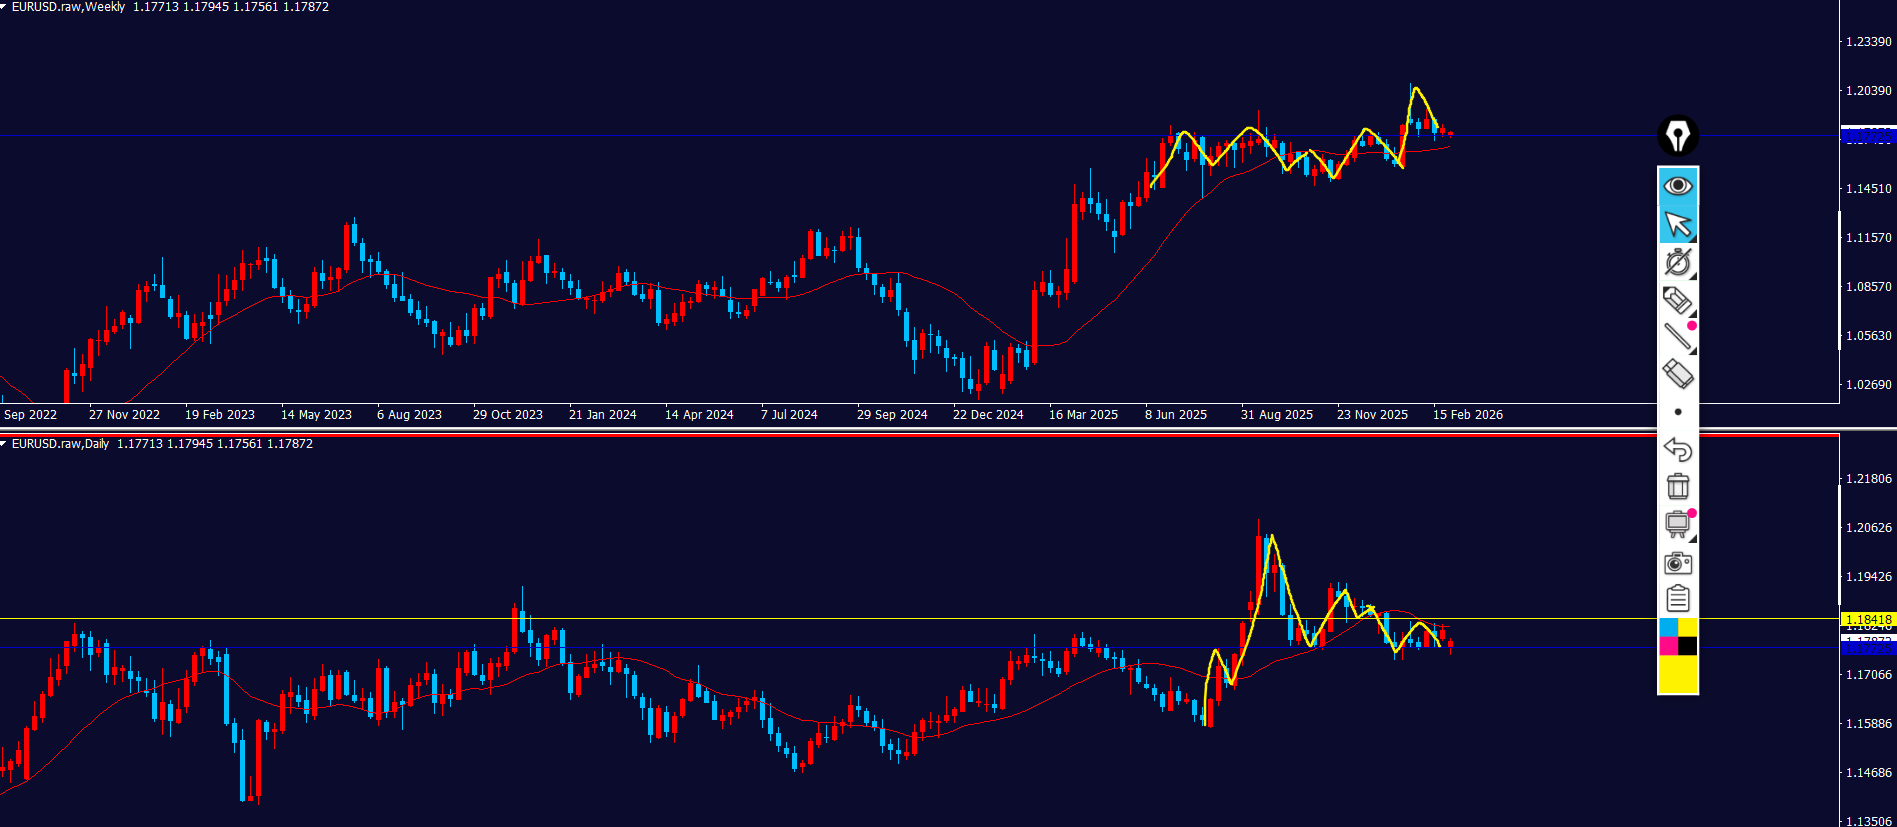Image resolution: width=1897 pixels, height=827 pixels.
Task: Pick the black color swatch
Action: tap(1687, 646)
